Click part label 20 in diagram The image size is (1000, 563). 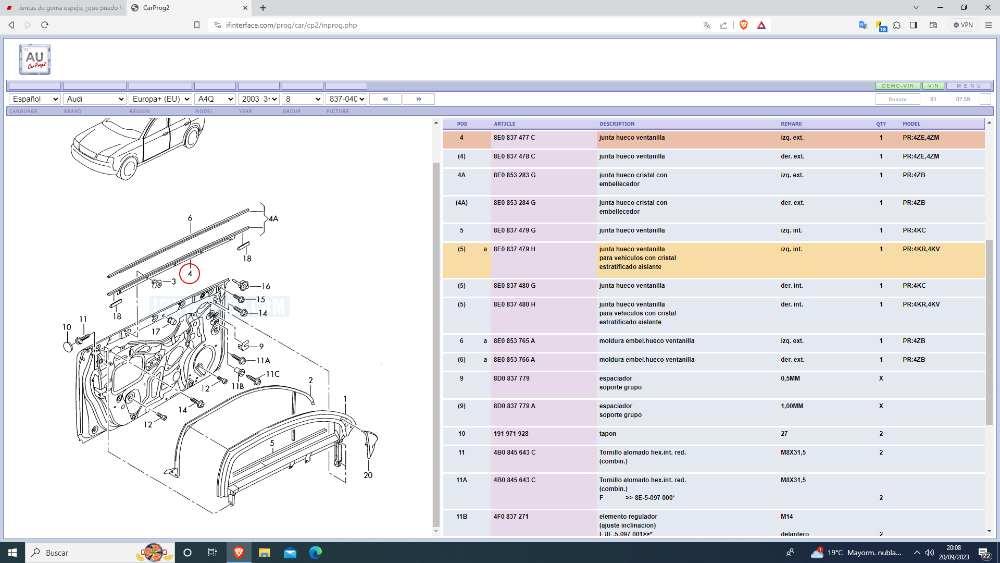pos(368,475)
